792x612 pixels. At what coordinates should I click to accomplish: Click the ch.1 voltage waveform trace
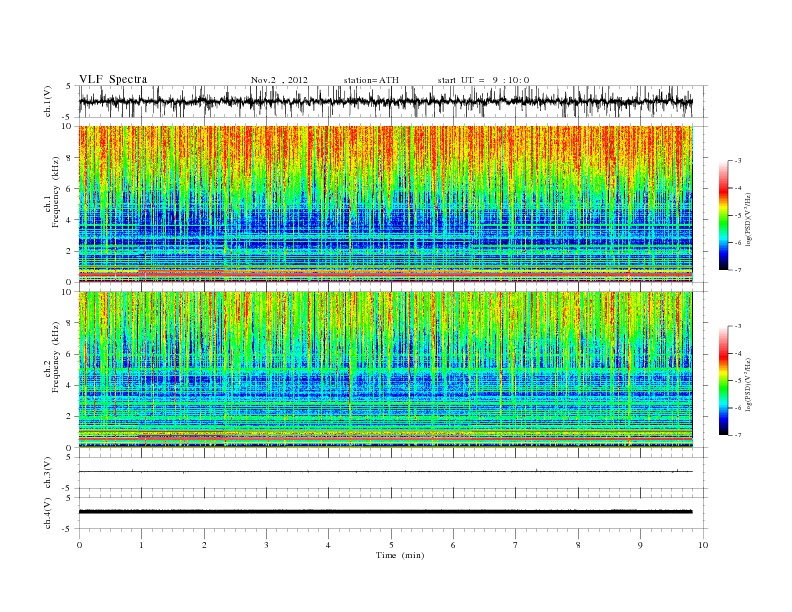tap(386, 101)
